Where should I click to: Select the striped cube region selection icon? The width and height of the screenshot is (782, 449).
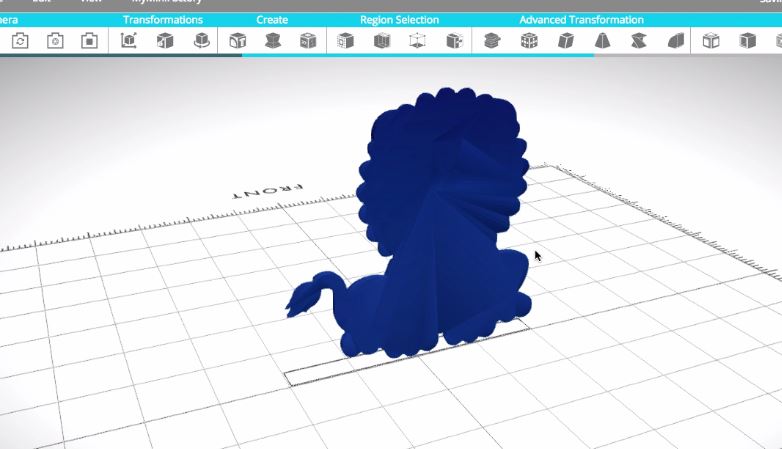coord(382,40)
